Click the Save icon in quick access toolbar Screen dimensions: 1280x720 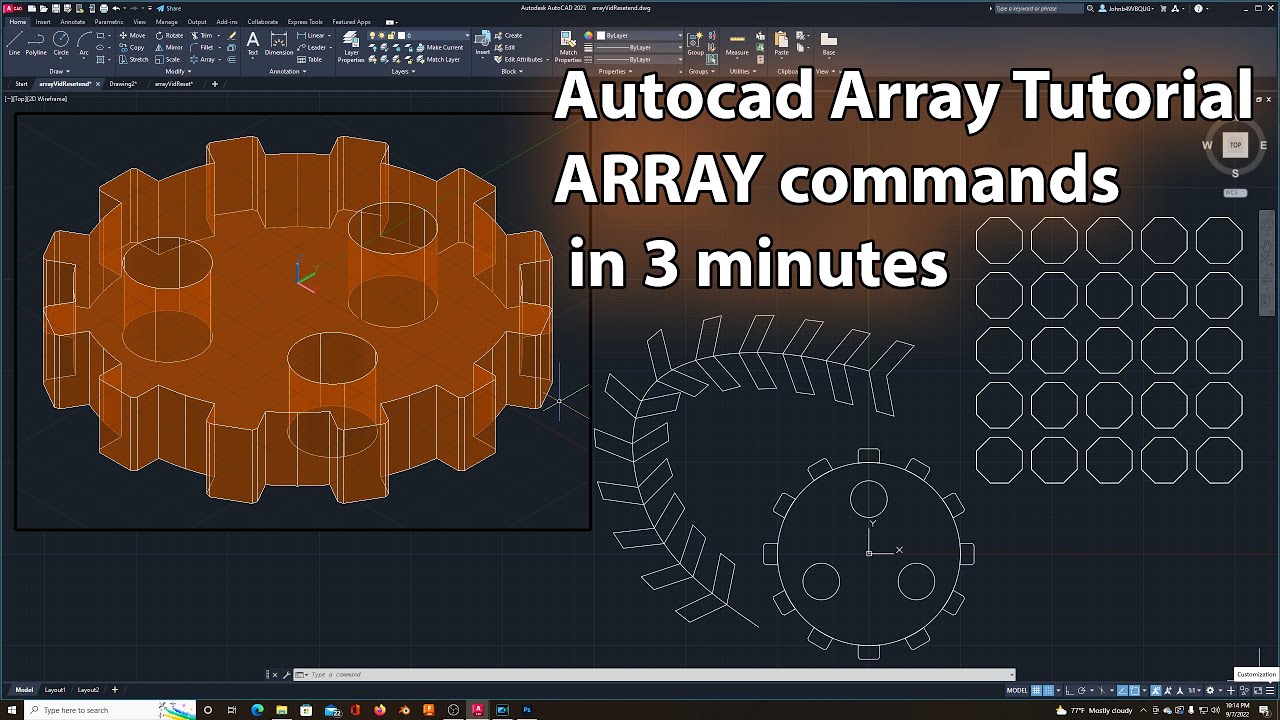click(x=54, y=8)
